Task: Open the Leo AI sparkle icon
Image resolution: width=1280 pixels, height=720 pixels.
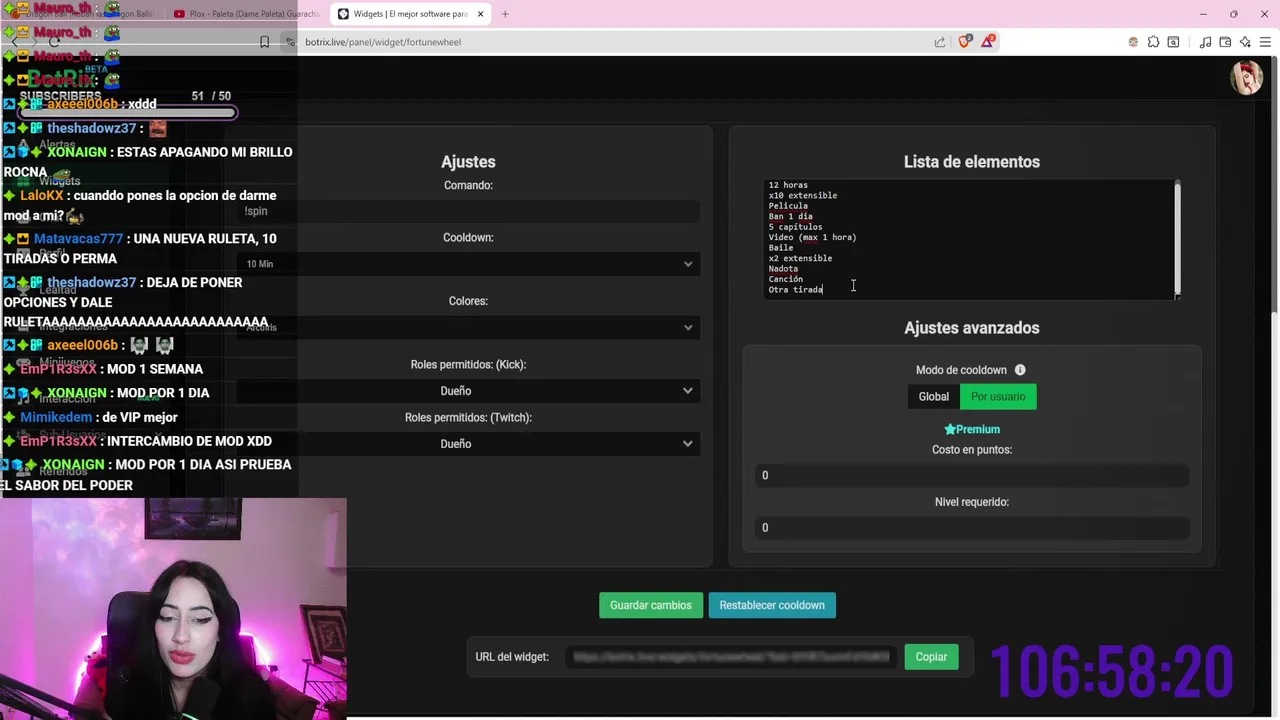Action: (1245, 42)
